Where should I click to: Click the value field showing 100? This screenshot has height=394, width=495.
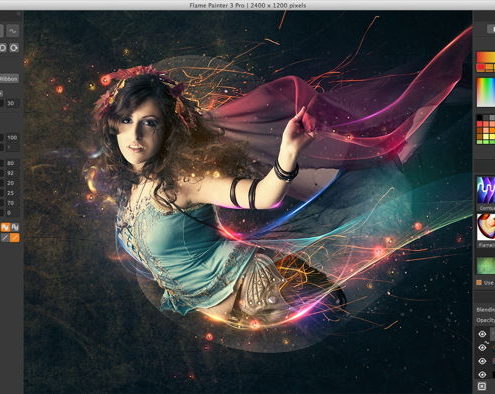[12, 138]
